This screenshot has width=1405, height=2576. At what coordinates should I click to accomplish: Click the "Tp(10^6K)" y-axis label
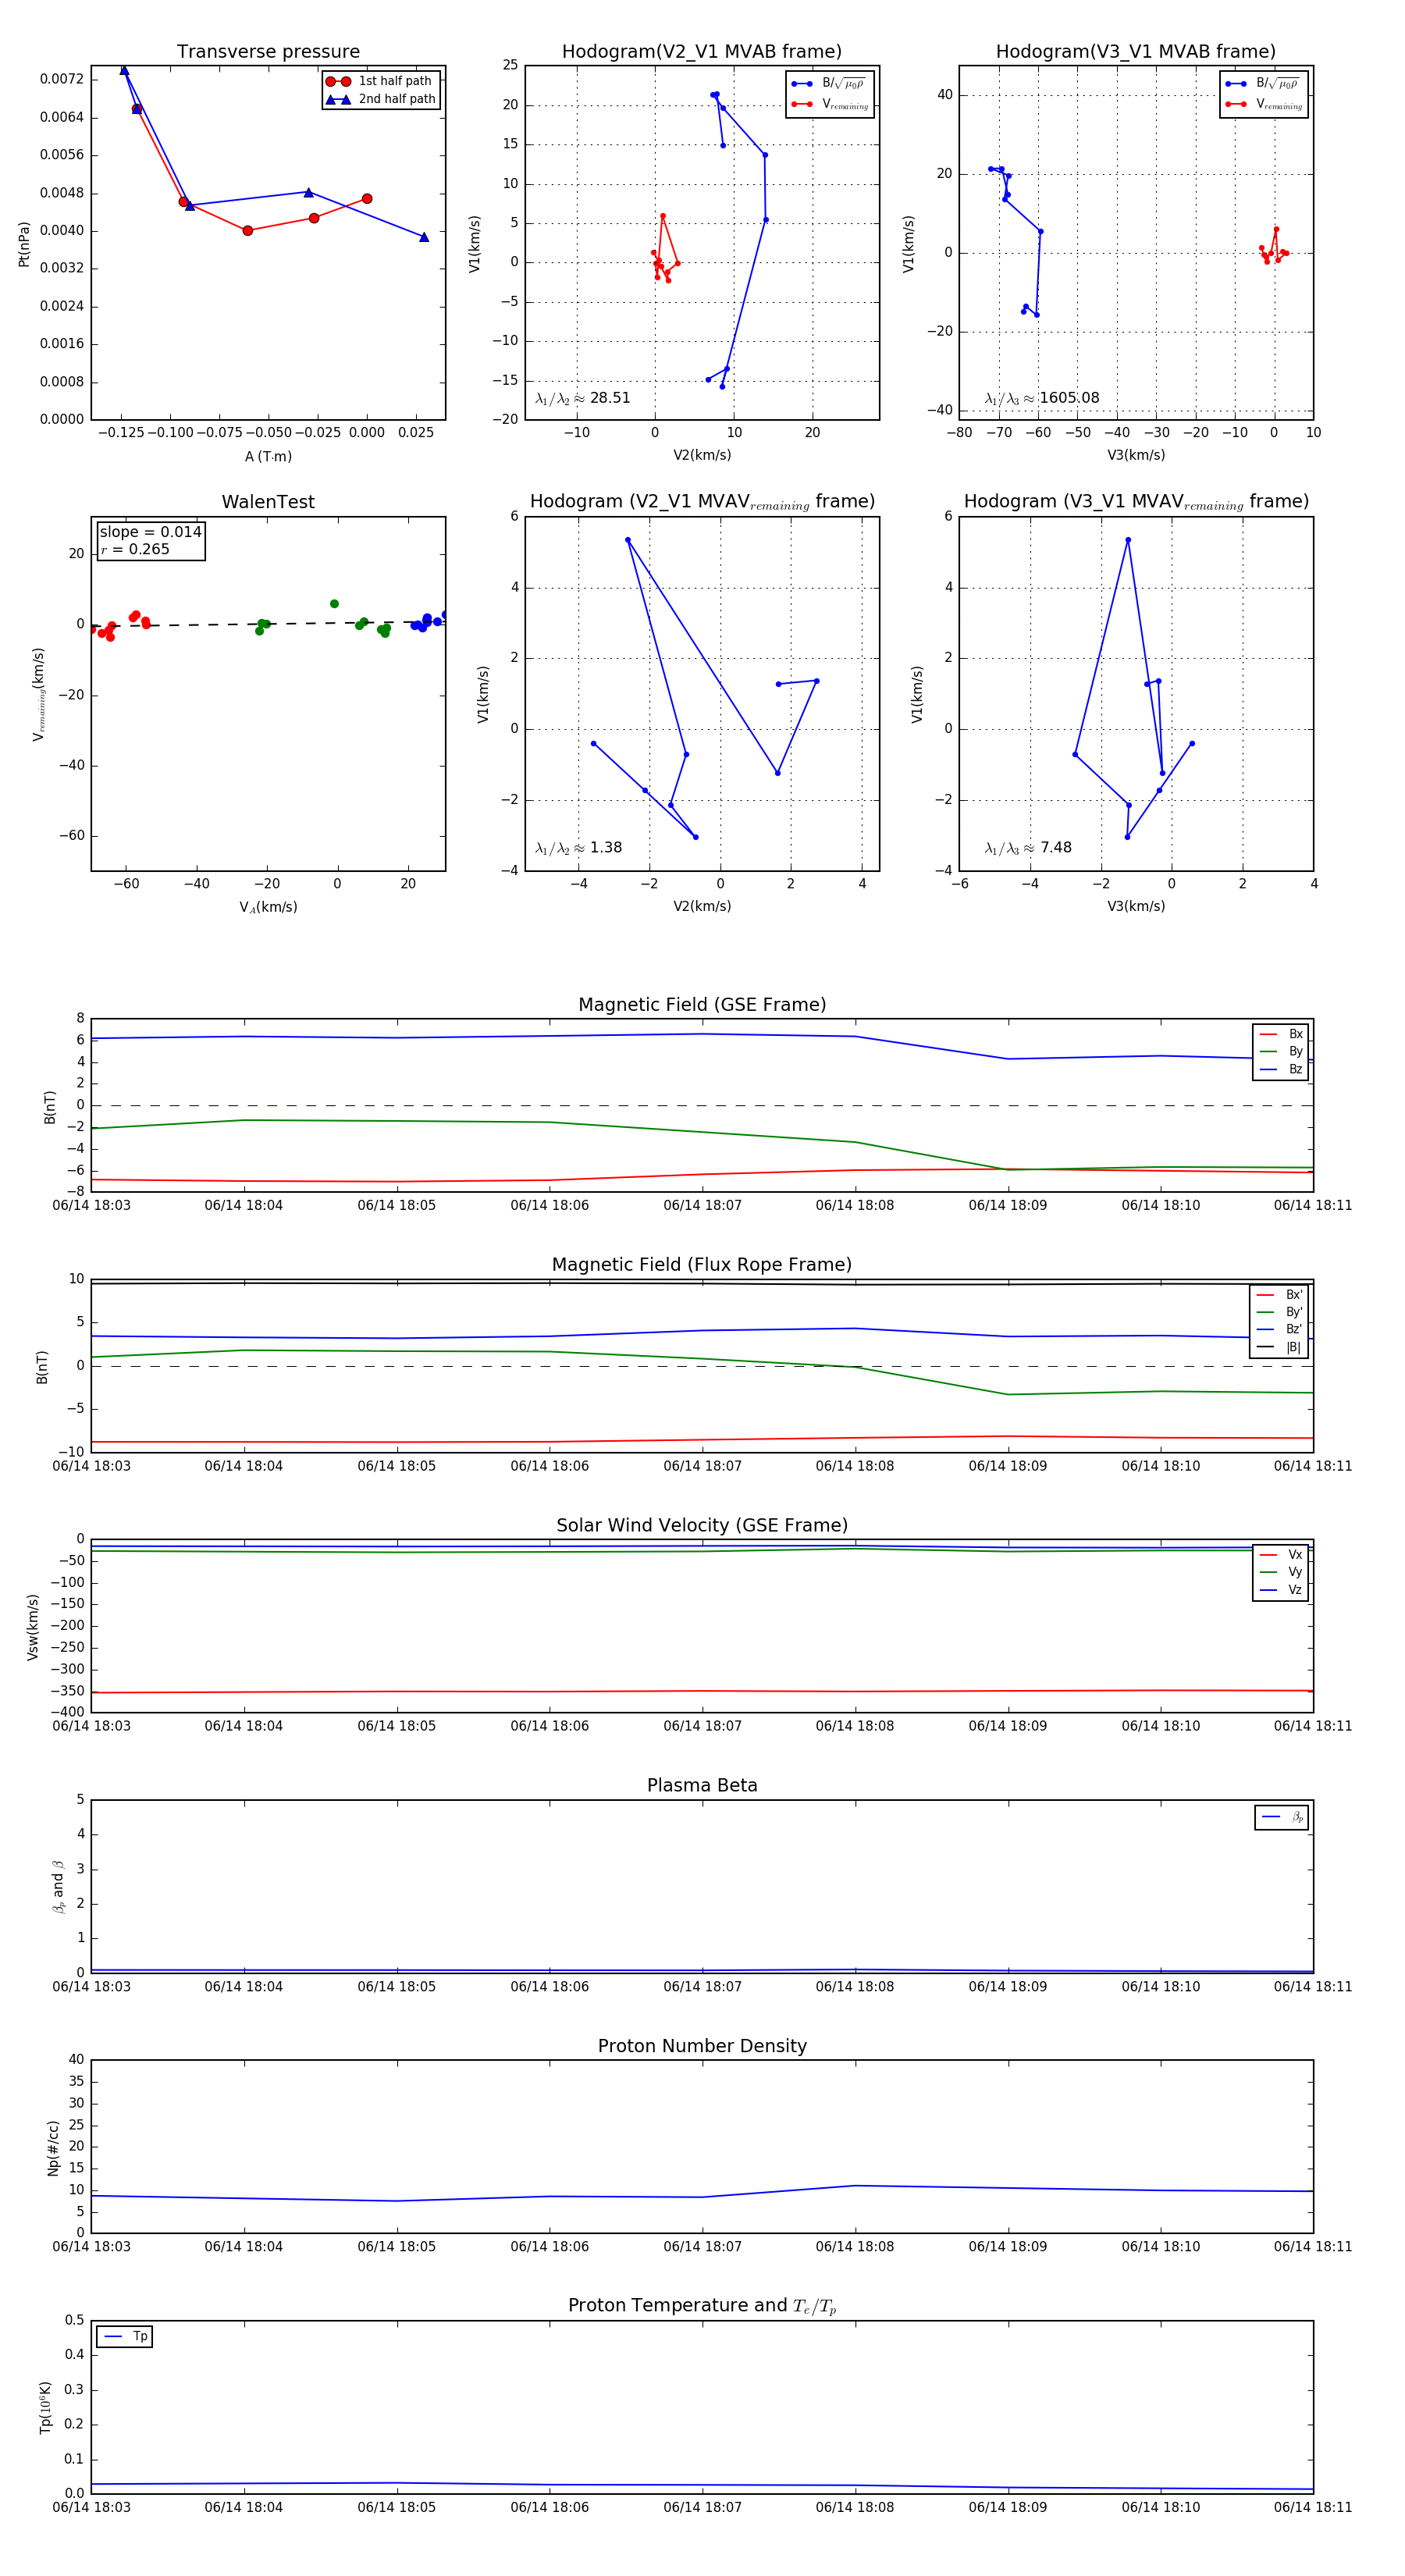(45, 2407)
